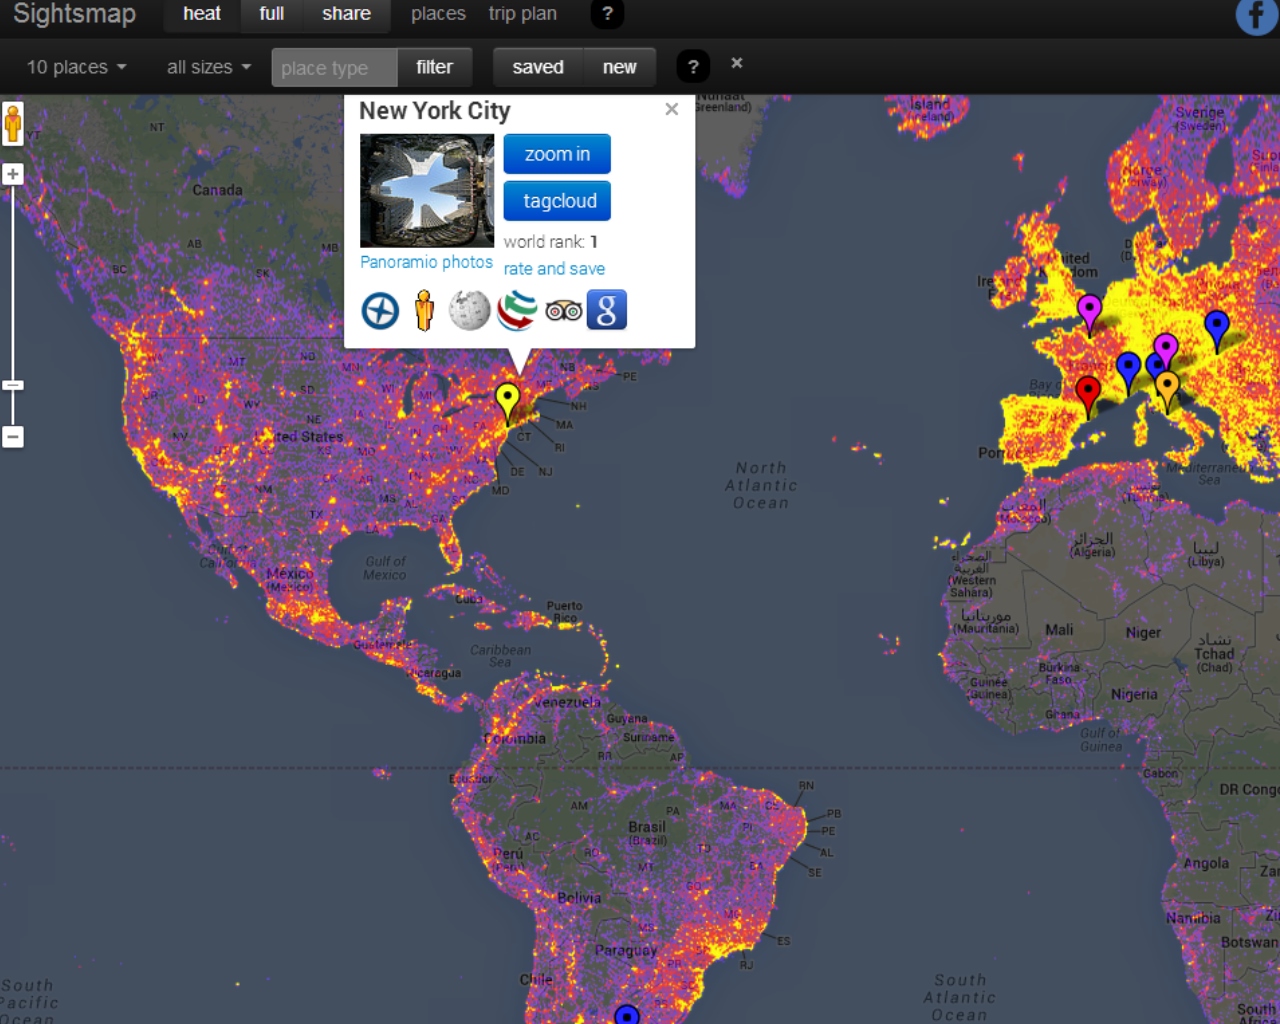Show saved places
1280x1024 pixels.
tap(538, 67)
